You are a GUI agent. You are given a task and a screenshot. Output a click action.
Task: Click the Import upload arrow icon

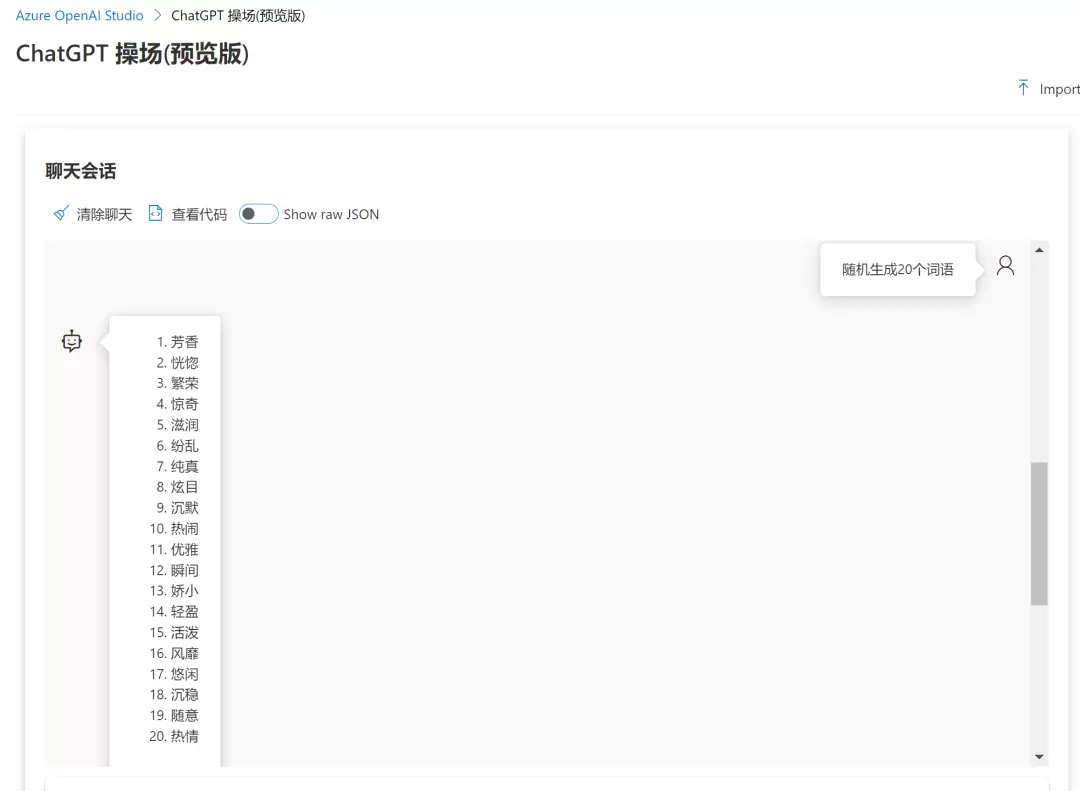(1023, 88)
